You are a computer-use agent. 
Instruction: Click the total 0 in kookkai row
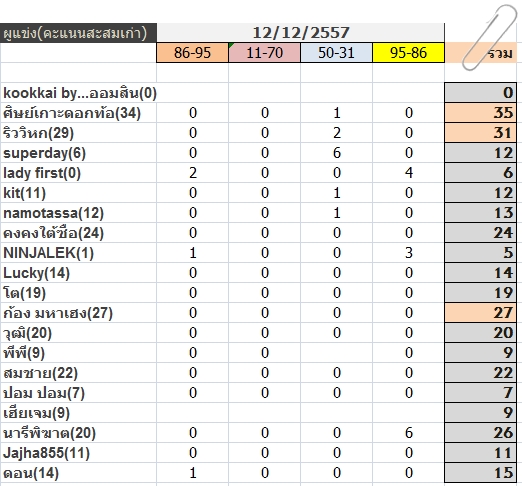481,93
